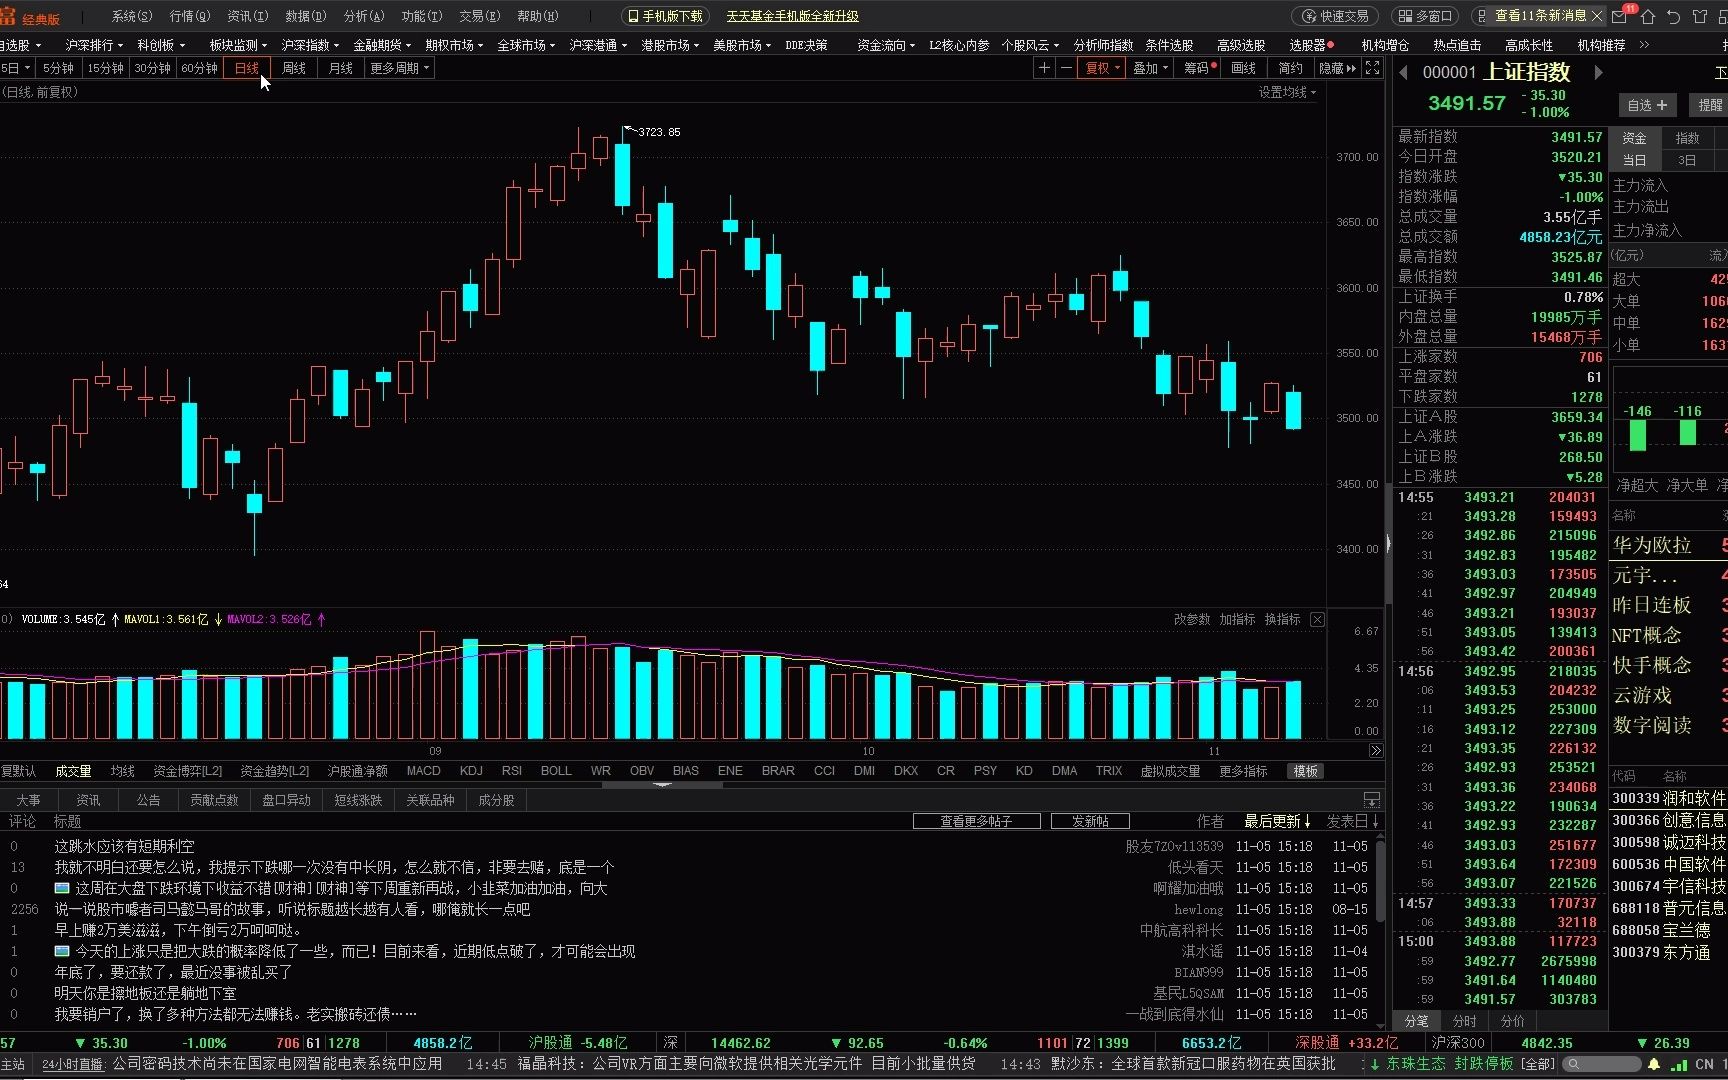Toggle 简约 simple mode
Screen dimensions: 1728x1080
[x=1290, y=68]
